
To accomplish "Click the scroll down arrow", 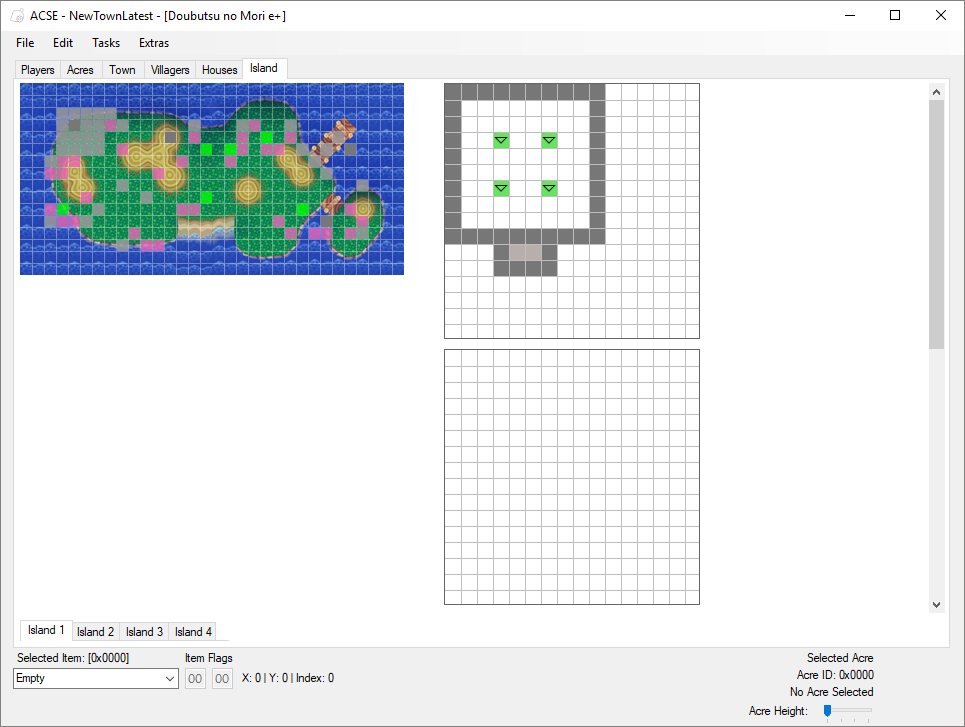I will pyautogui.click(x=936, y=604).
